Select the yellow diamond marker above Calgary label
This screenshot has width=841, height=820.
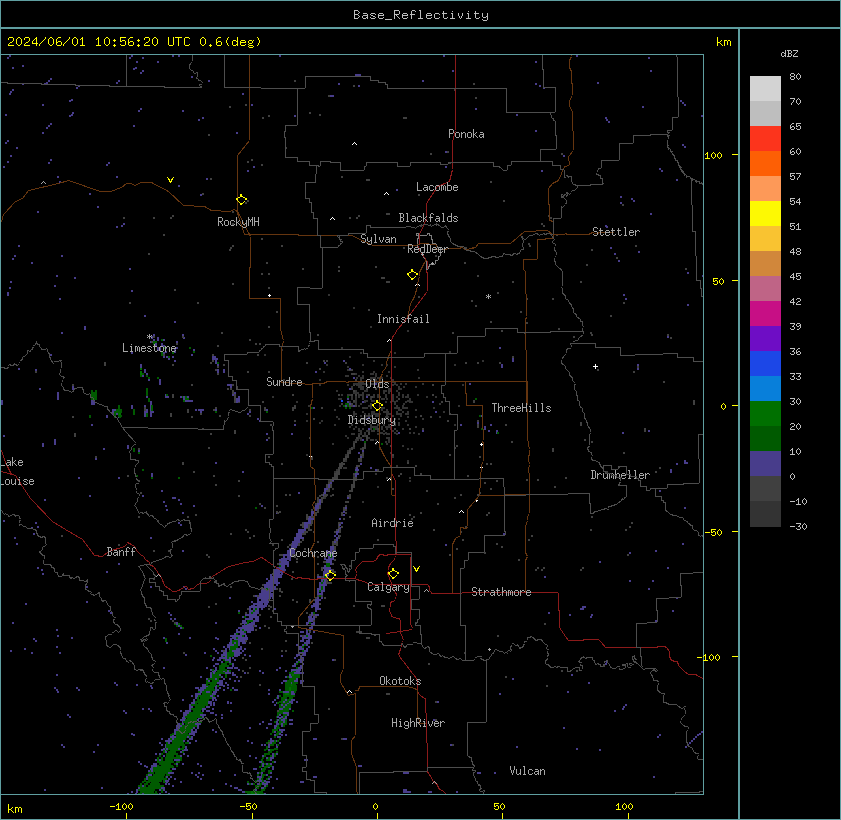393,574
